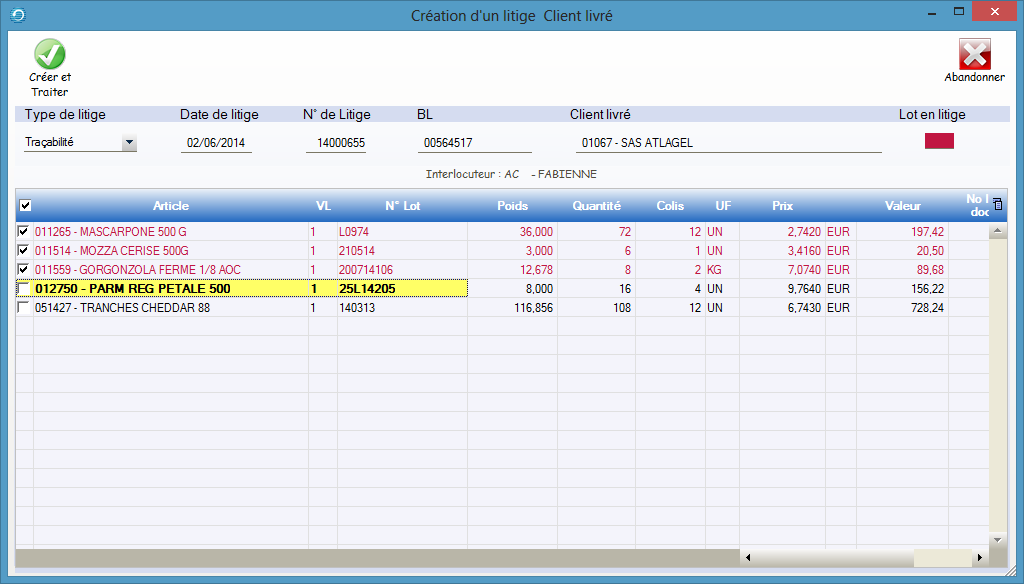The image size is (1024, 584).
Task: Click the horizontal scrollbar right arrow
Action: coord(980,557)
